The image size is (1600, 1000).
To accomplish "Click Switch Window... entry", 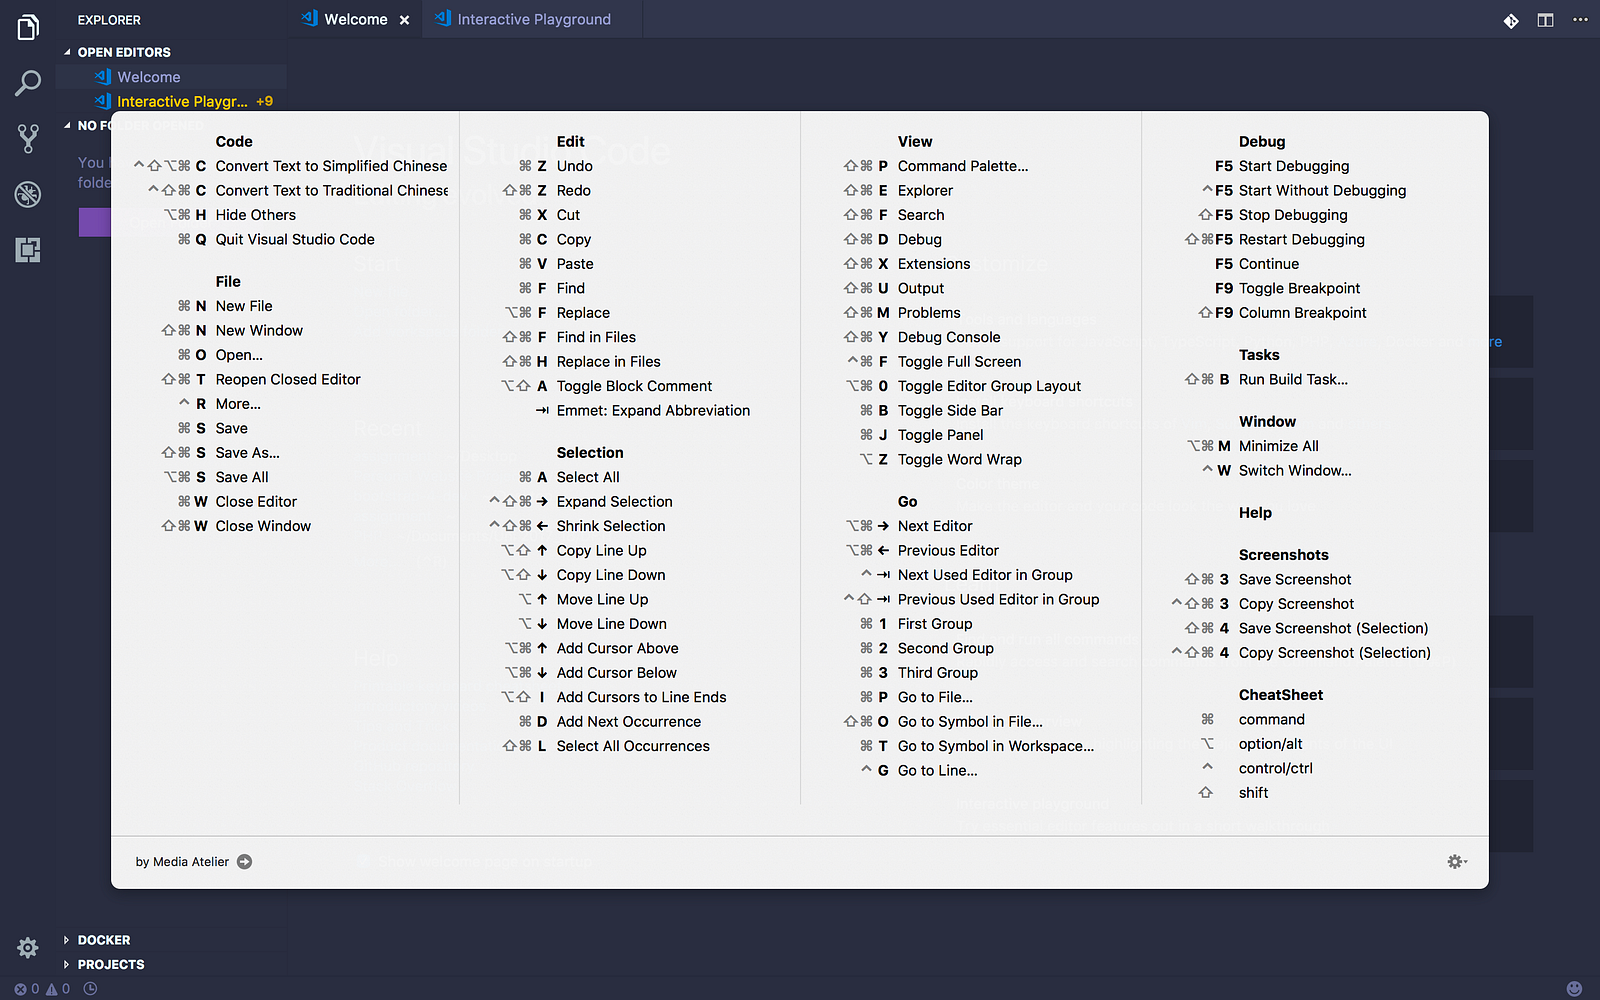I will point(1295,470).
